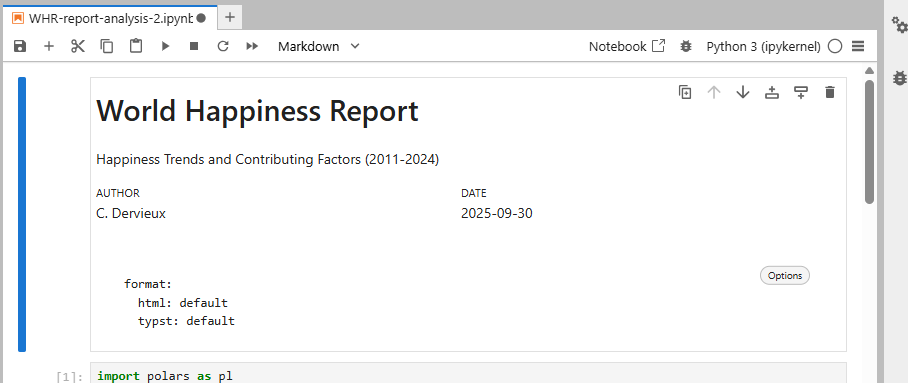Insert a cell below with plus icon
Screen dimensions: 908x383
(x=49, y=46)
